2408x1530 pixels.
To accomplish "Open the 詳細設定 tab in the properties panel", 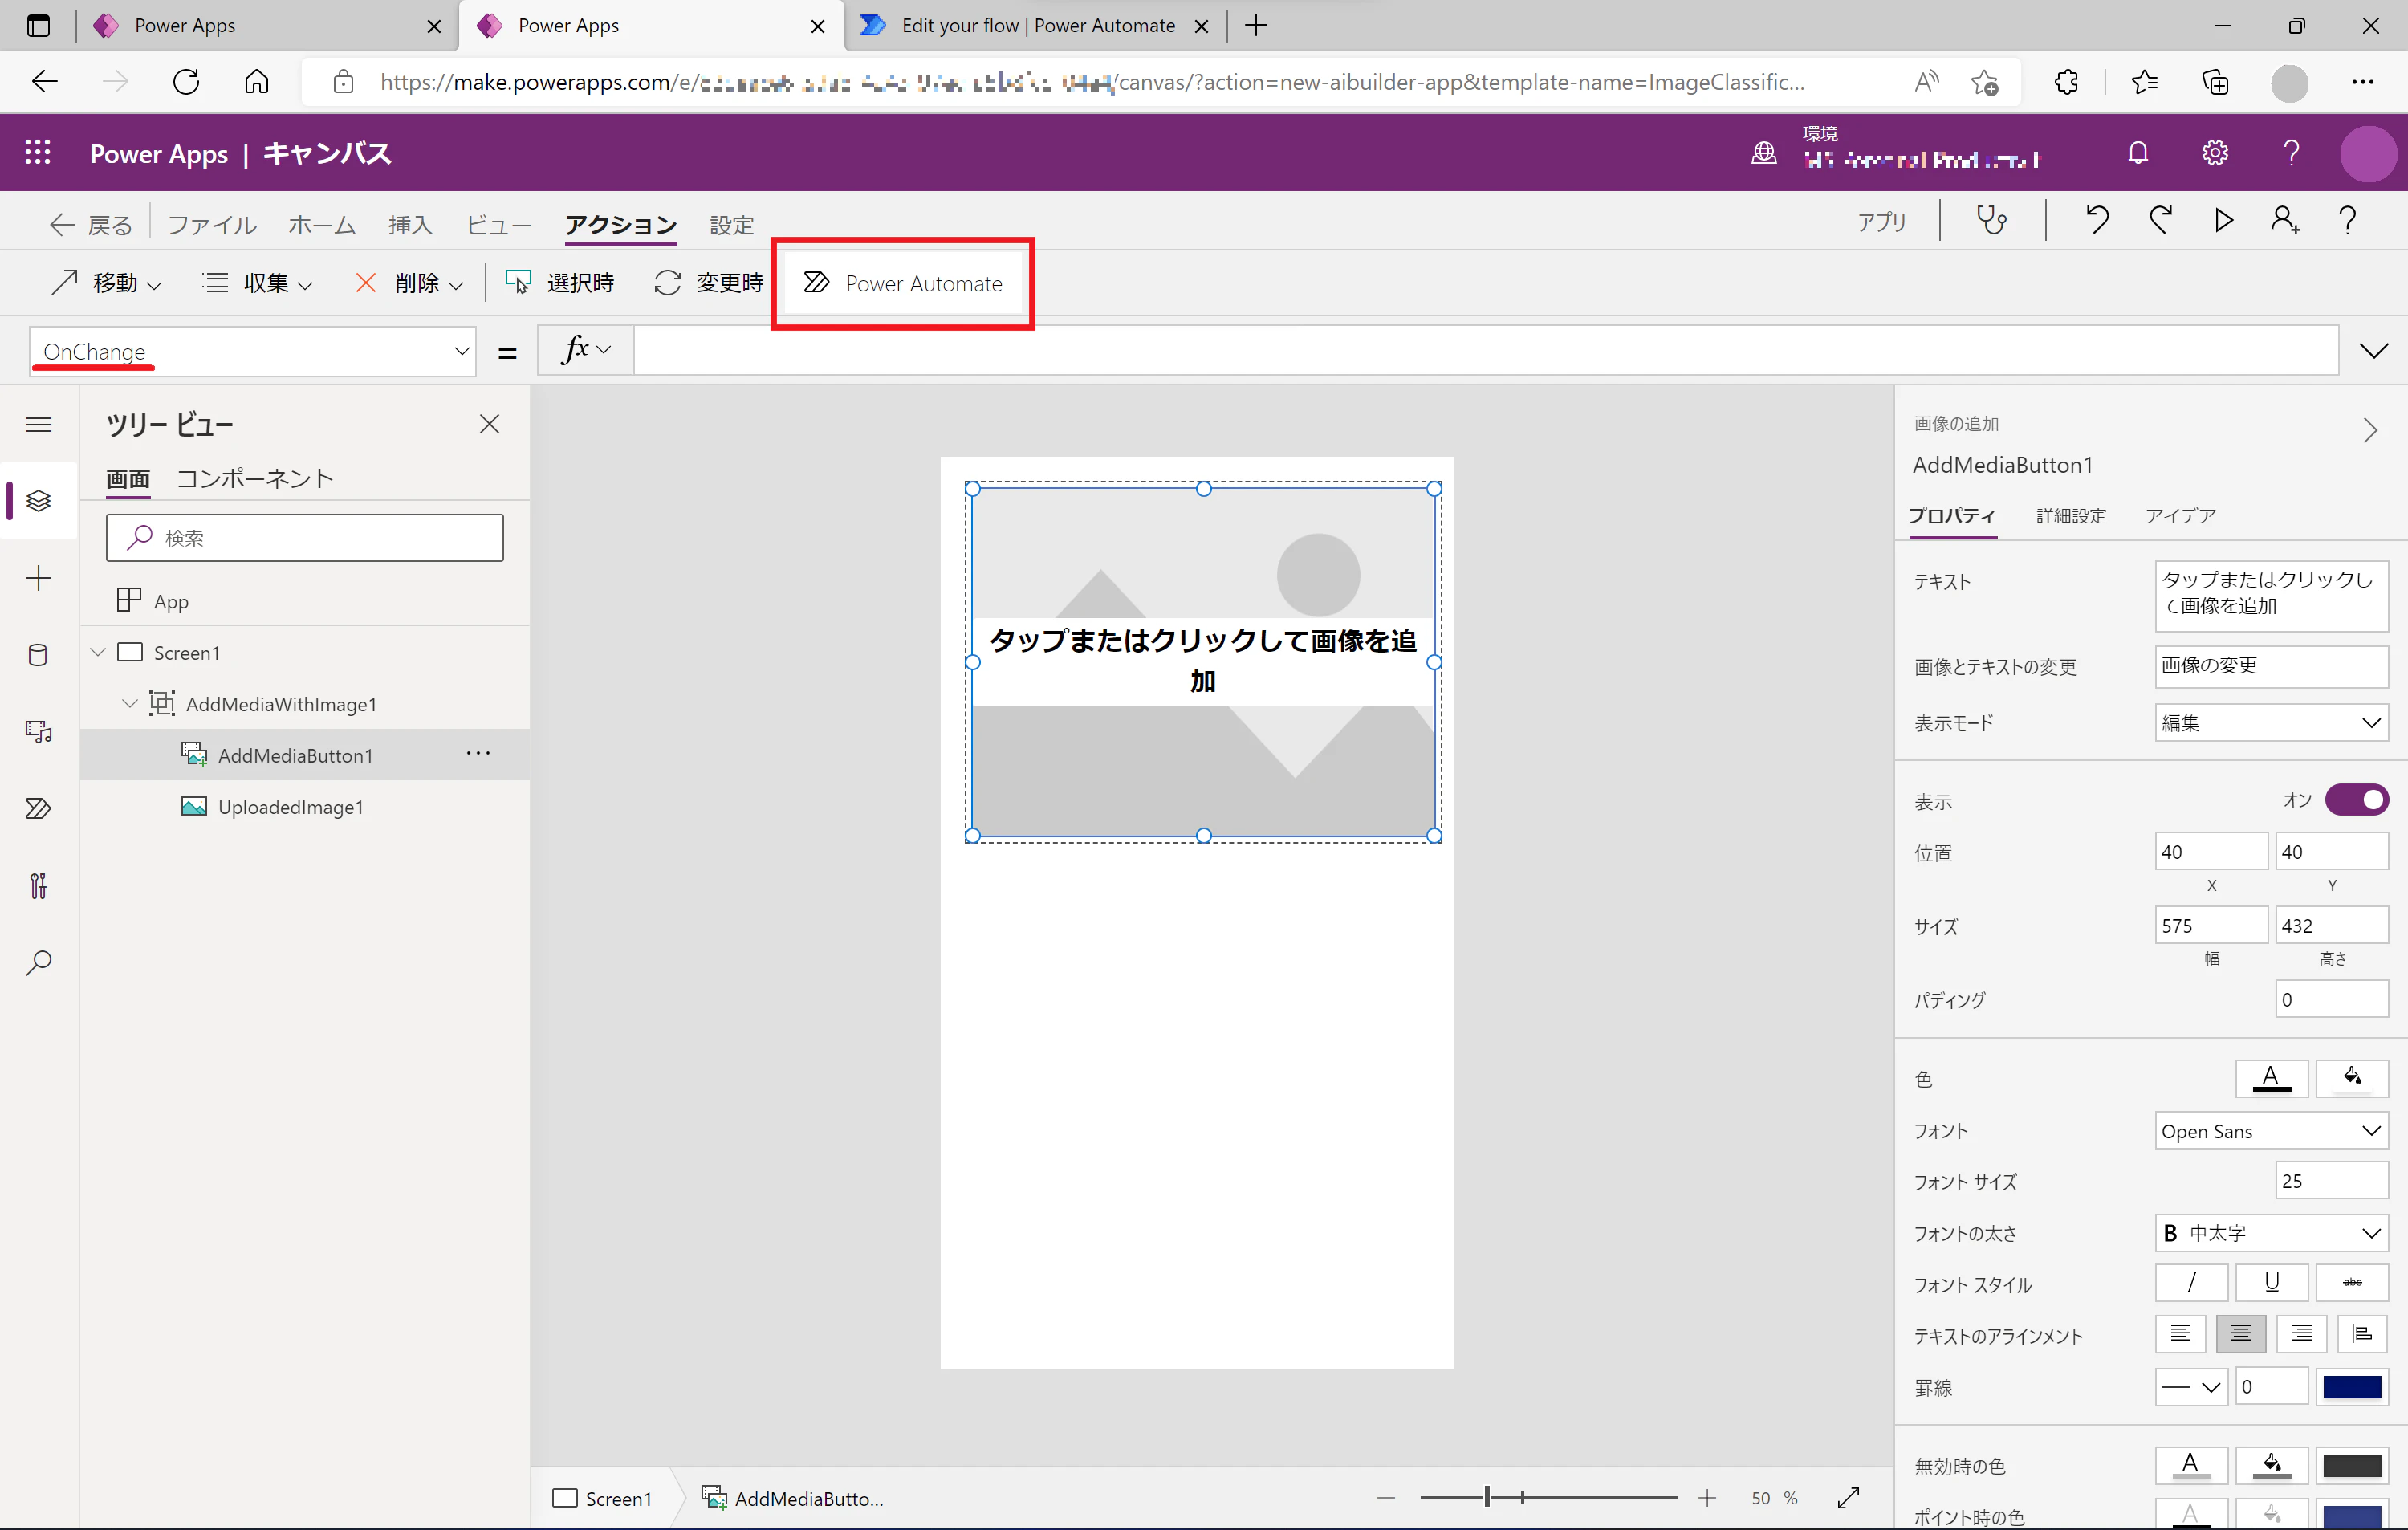I will tap(2071, 515).
